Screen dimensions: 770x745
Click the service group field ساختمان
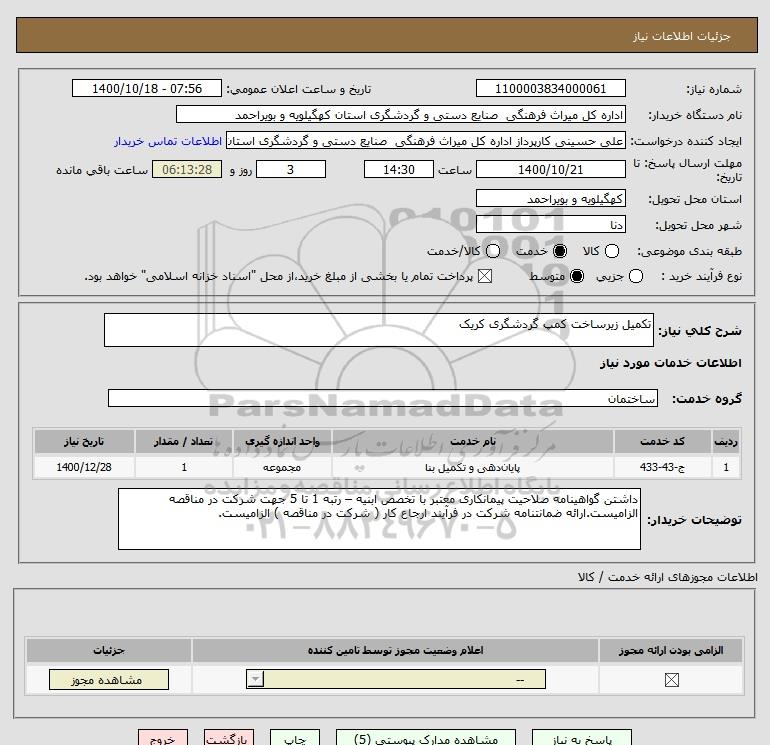click(x=383, y=398)
